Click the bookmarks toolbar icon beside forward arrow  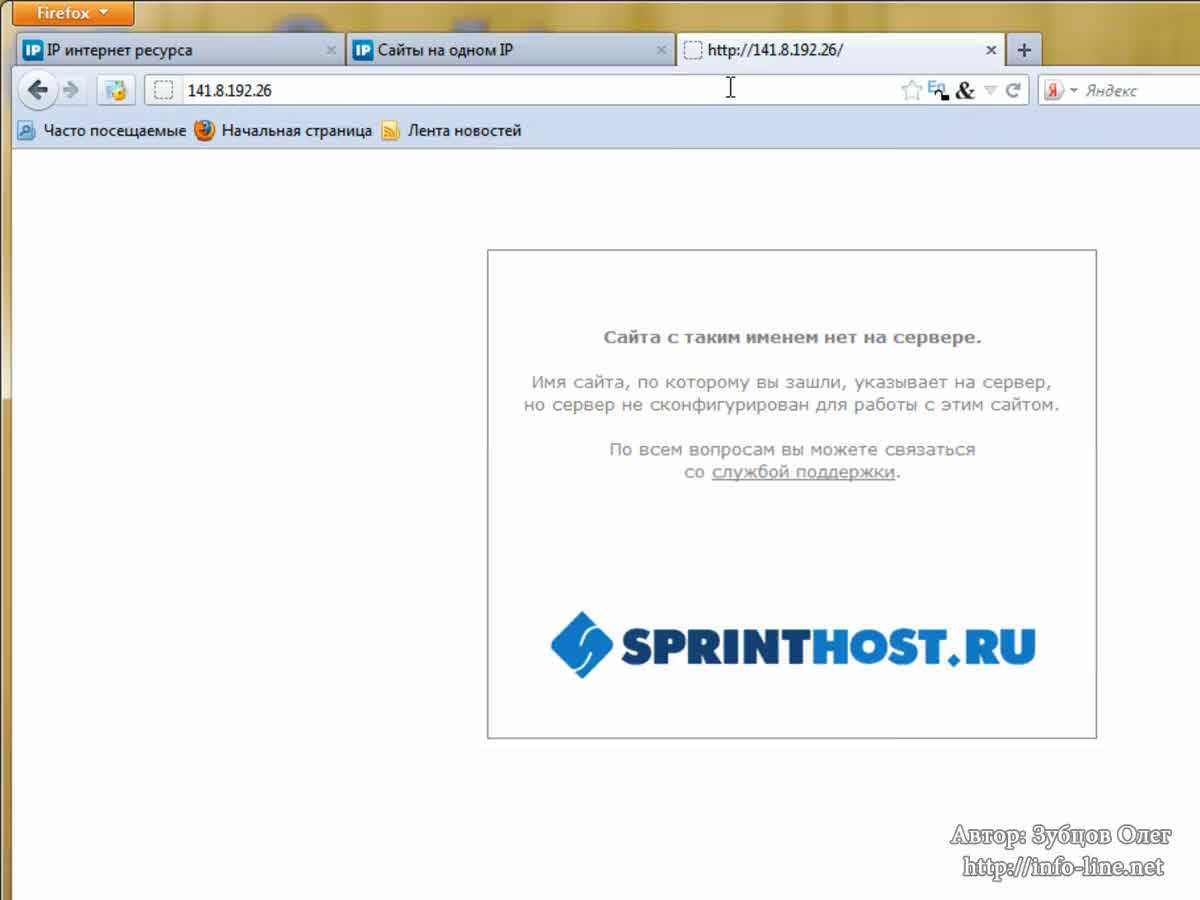point(117,91)
